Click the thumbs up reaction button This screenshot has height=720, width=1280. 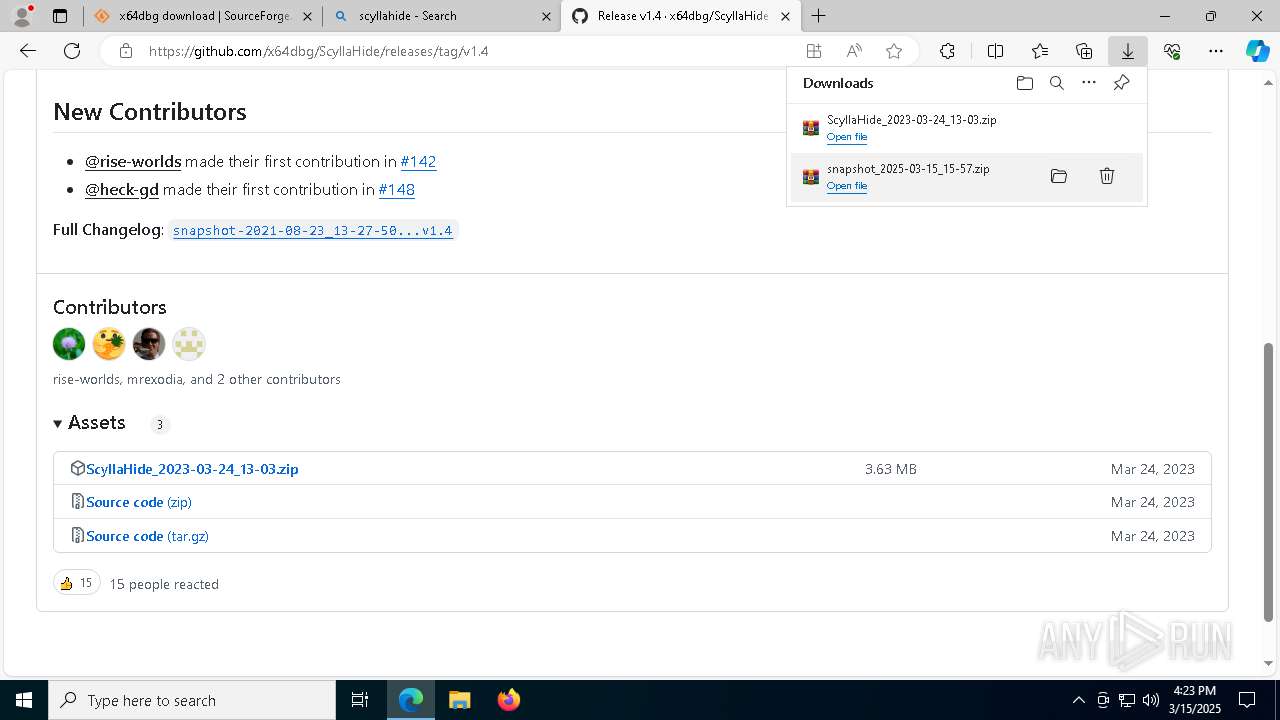click(x=77, y=583)
